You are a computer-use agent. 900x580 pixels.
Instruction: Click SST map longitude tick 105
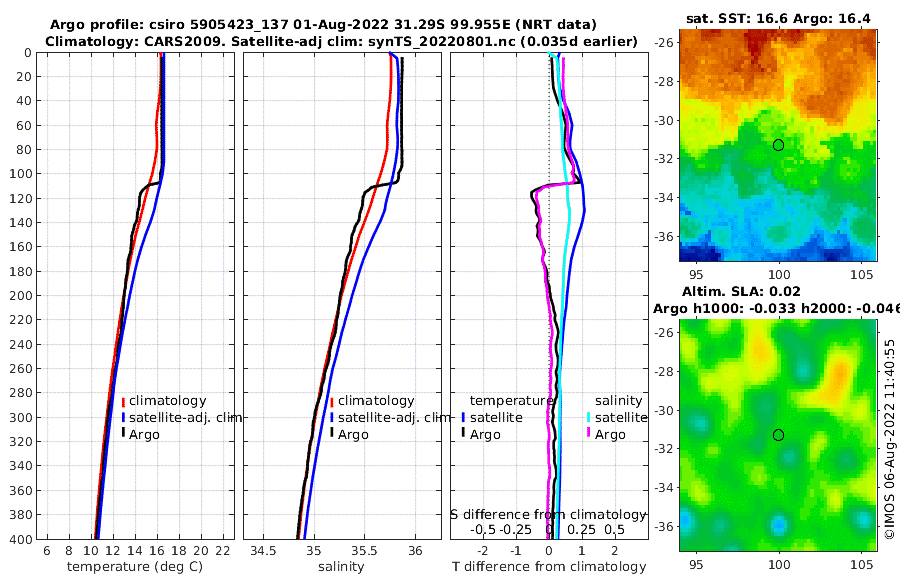[862, 274]
